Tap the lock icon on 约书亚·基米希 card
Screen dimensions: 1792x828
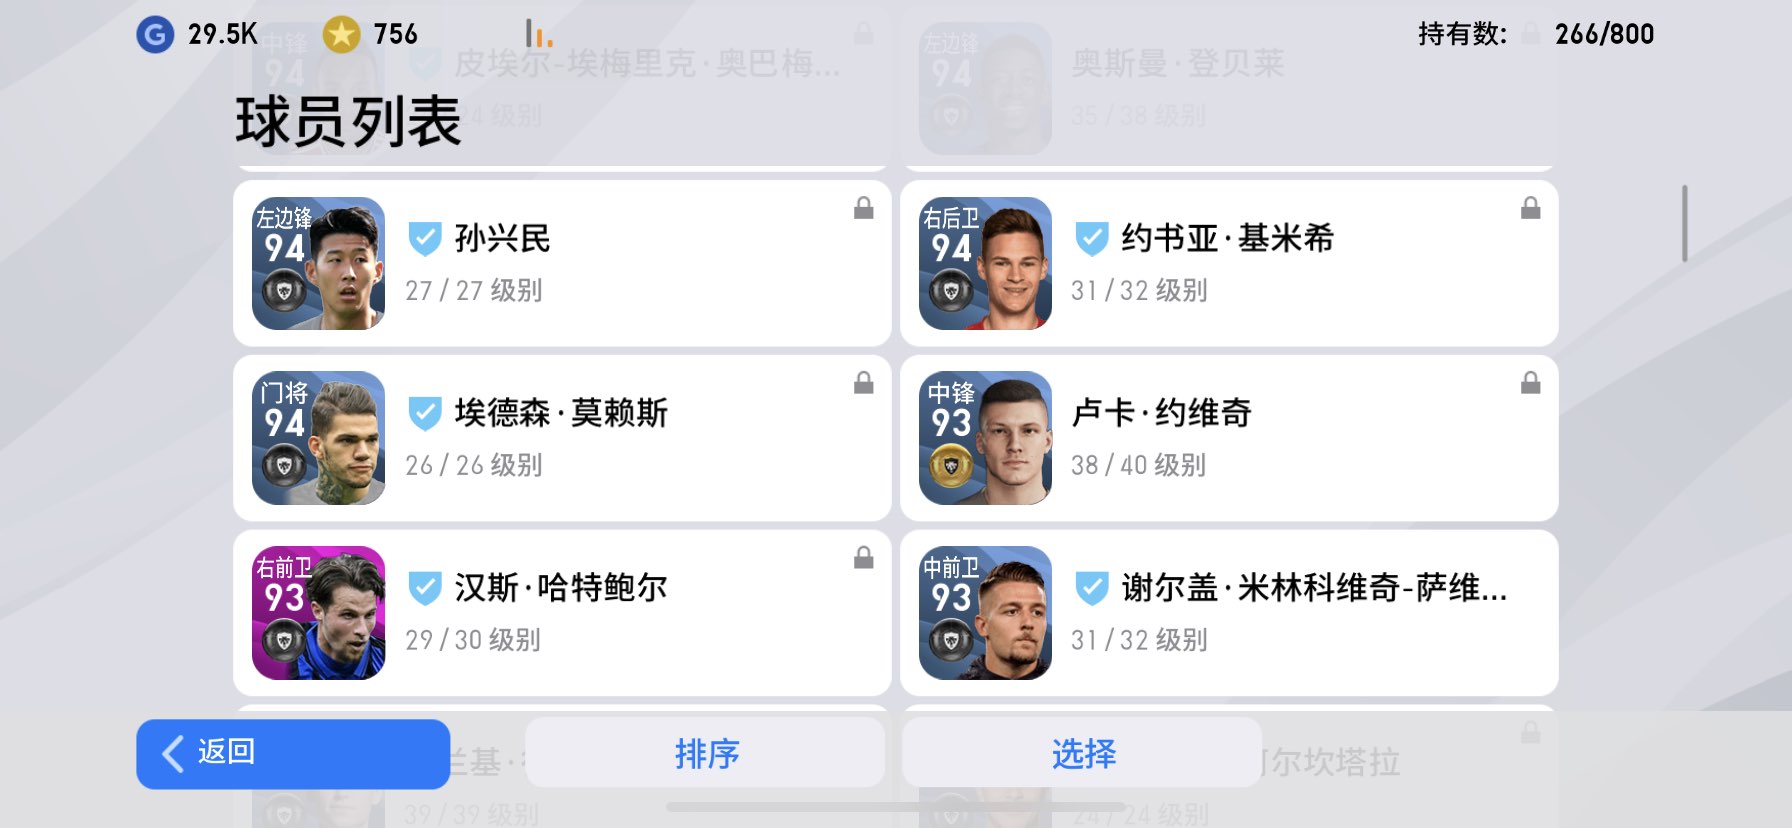1530,208
